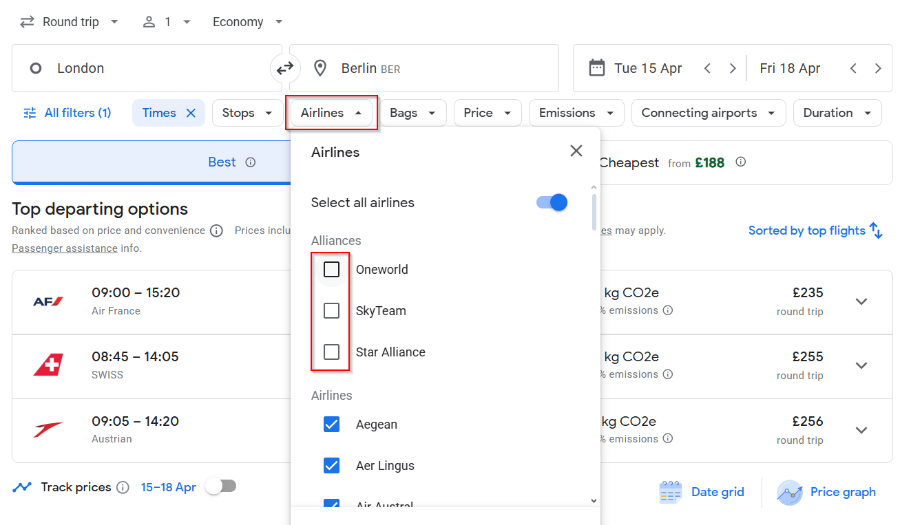Image resolution: width=900 pixels, height=525 pixels.
Task: Click the London origin circle icon
Action: 36,68
